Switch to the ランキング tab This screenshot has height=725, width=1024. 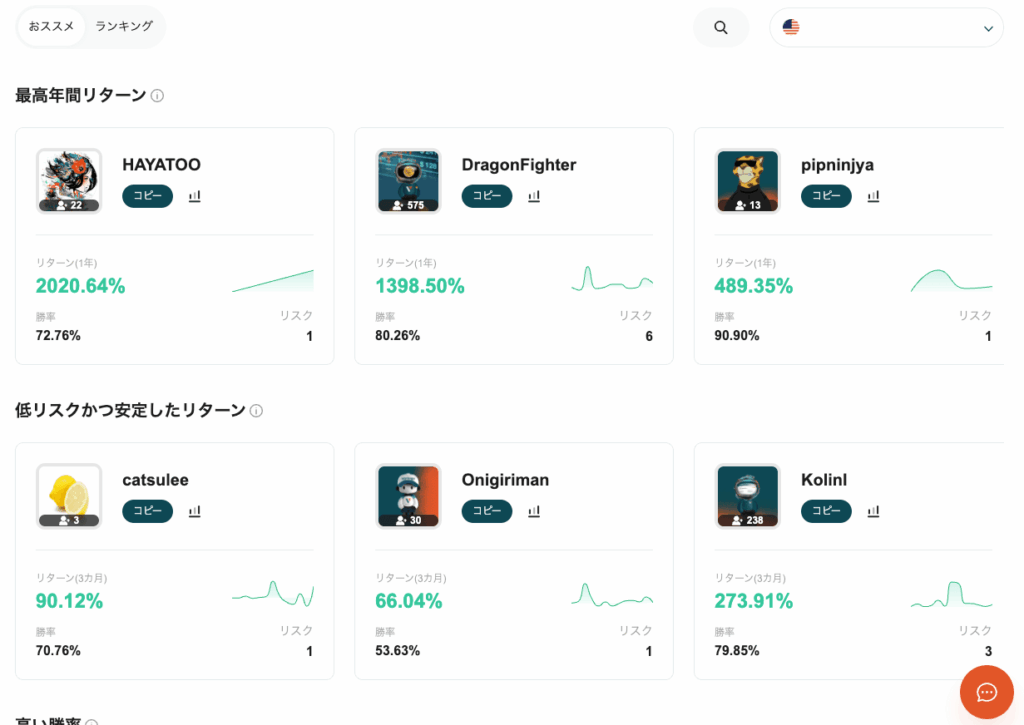click(124, 27)
